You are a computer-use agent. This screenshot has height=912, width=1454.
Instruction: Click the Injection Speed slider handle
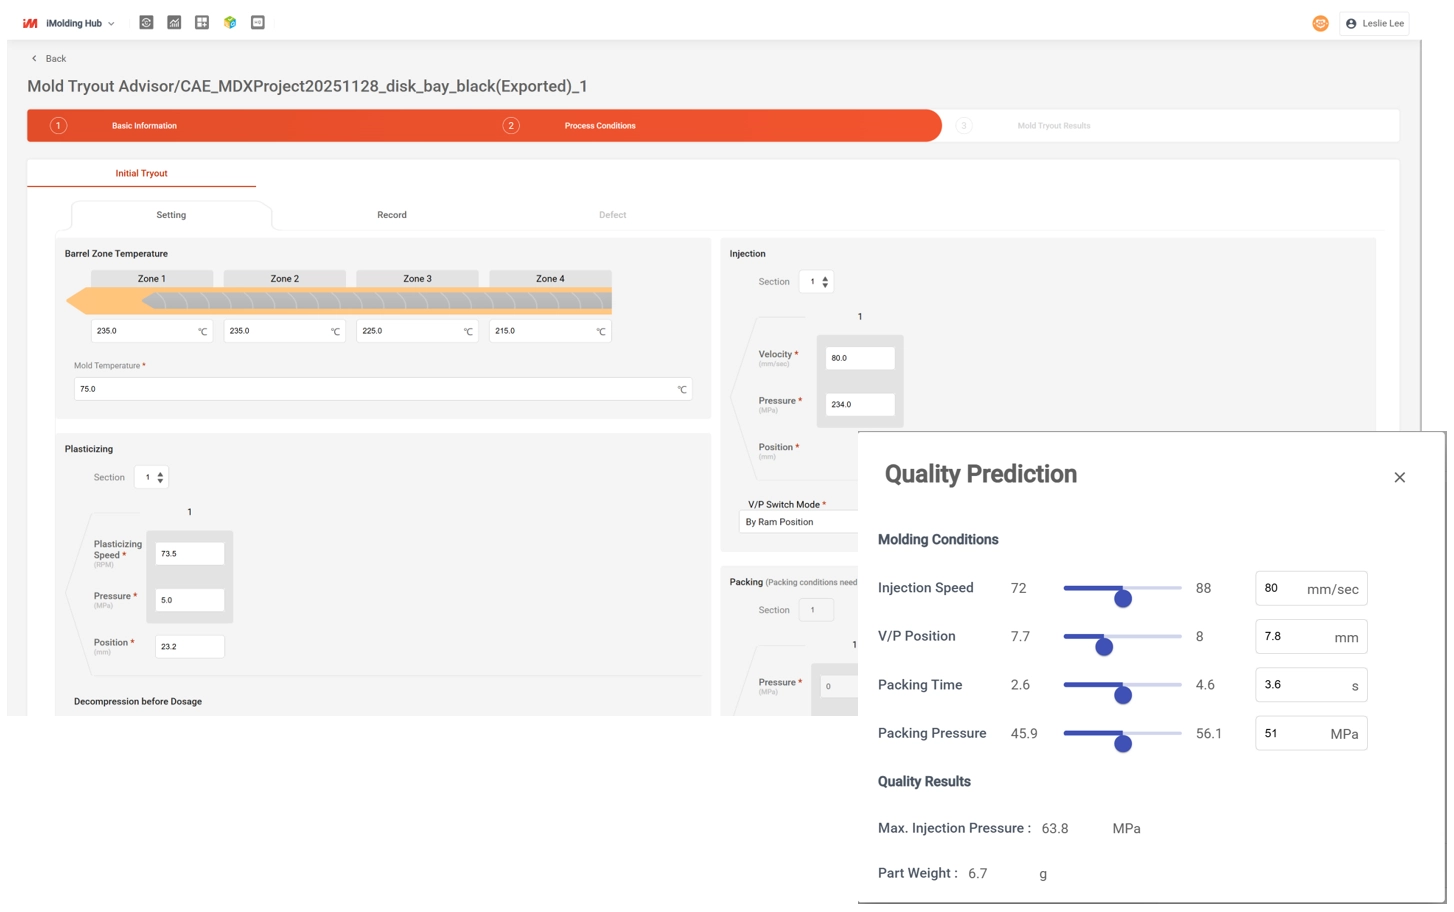click(x=1123, y=598)
